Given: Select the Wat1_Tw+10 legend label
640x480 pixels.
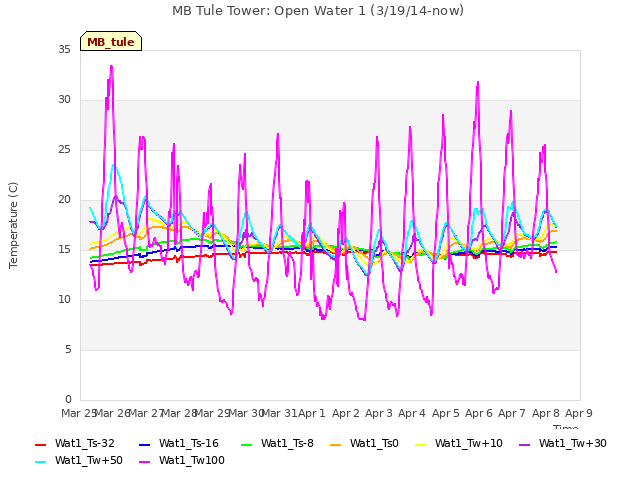Looking at the screenshot, I should coord(469,444).
